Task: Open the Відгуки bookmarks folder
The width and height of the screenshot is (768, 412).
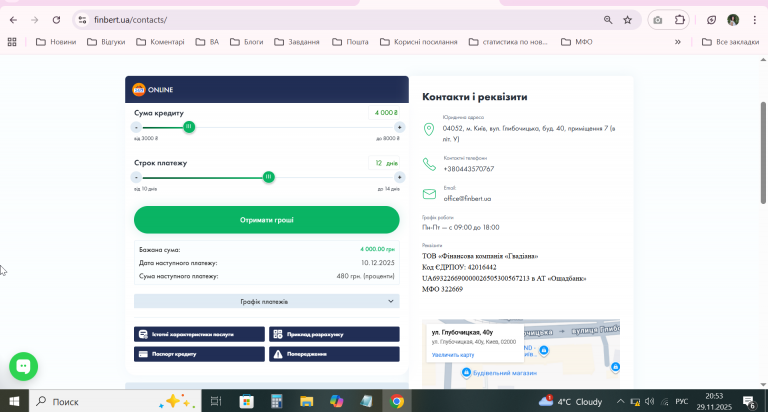Action: point(106,42)
